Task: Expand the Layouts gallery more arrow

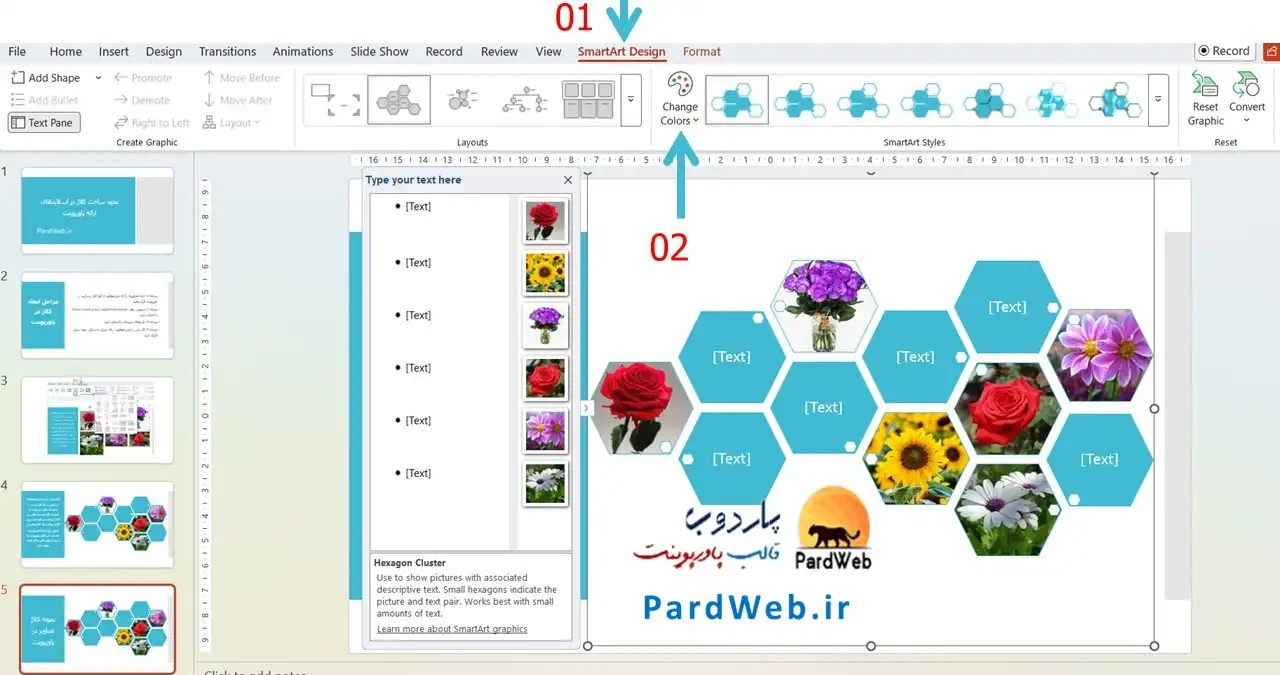Action: [x=630, y=100]
